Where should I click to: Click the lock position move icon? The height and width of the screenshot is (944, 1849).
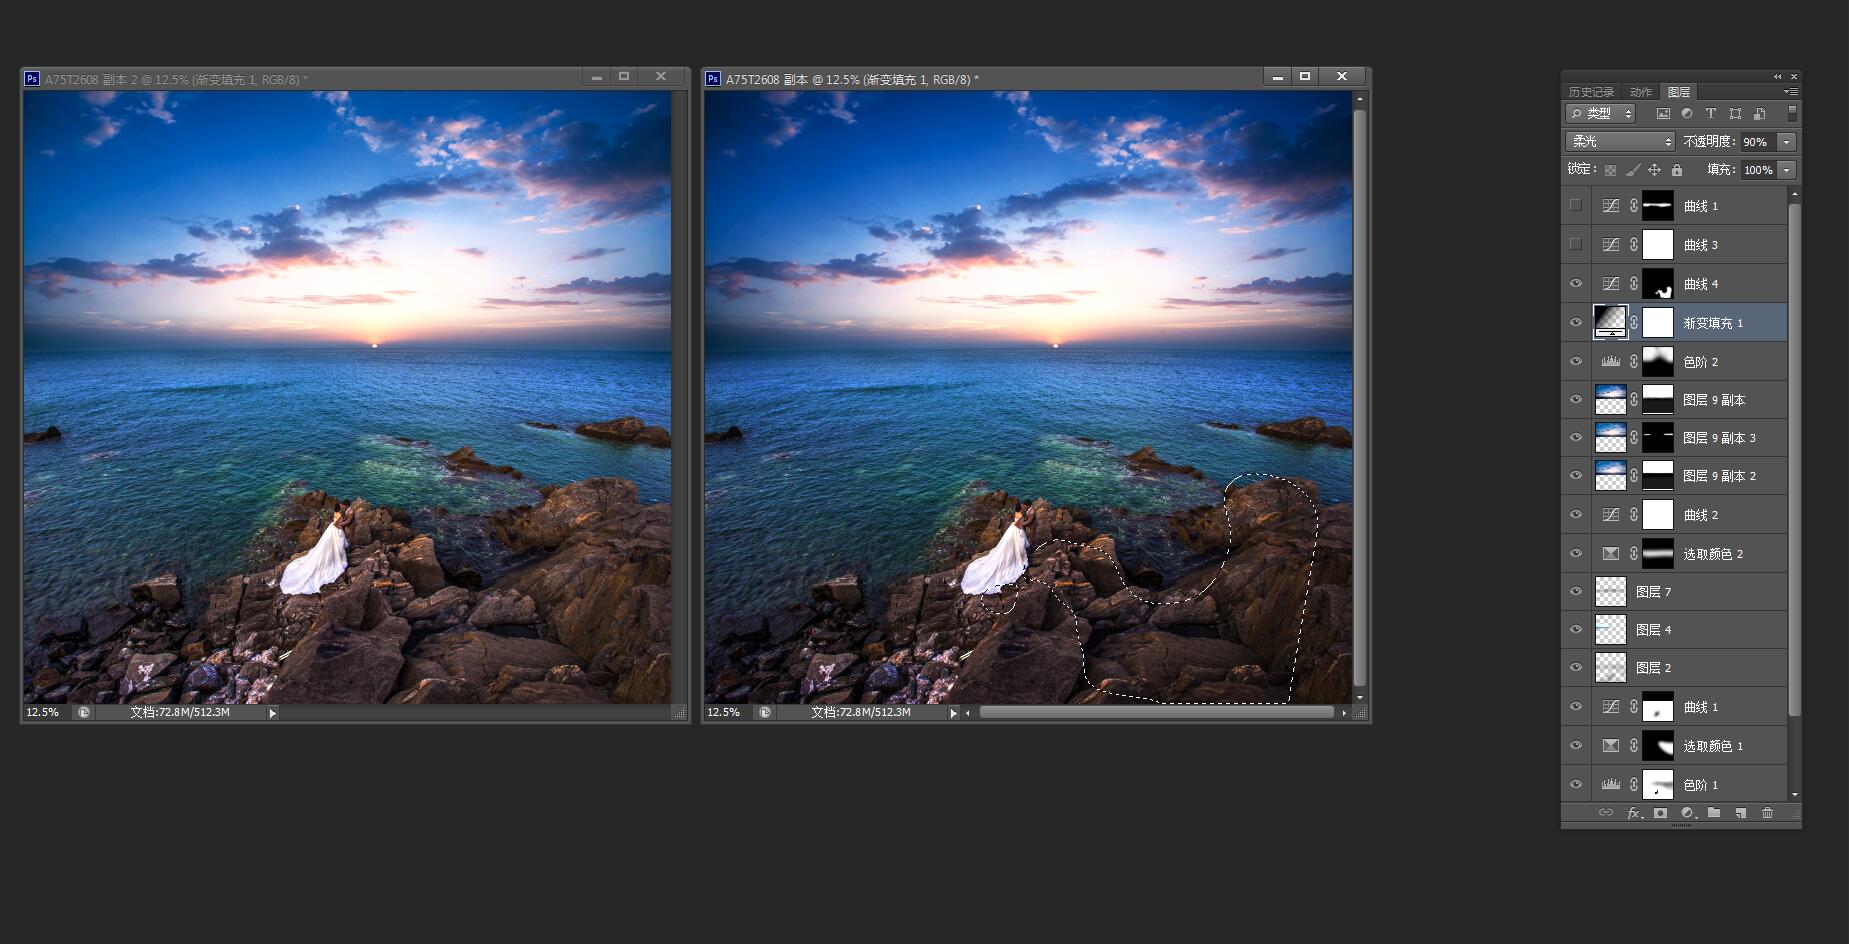click(1654, 170)
